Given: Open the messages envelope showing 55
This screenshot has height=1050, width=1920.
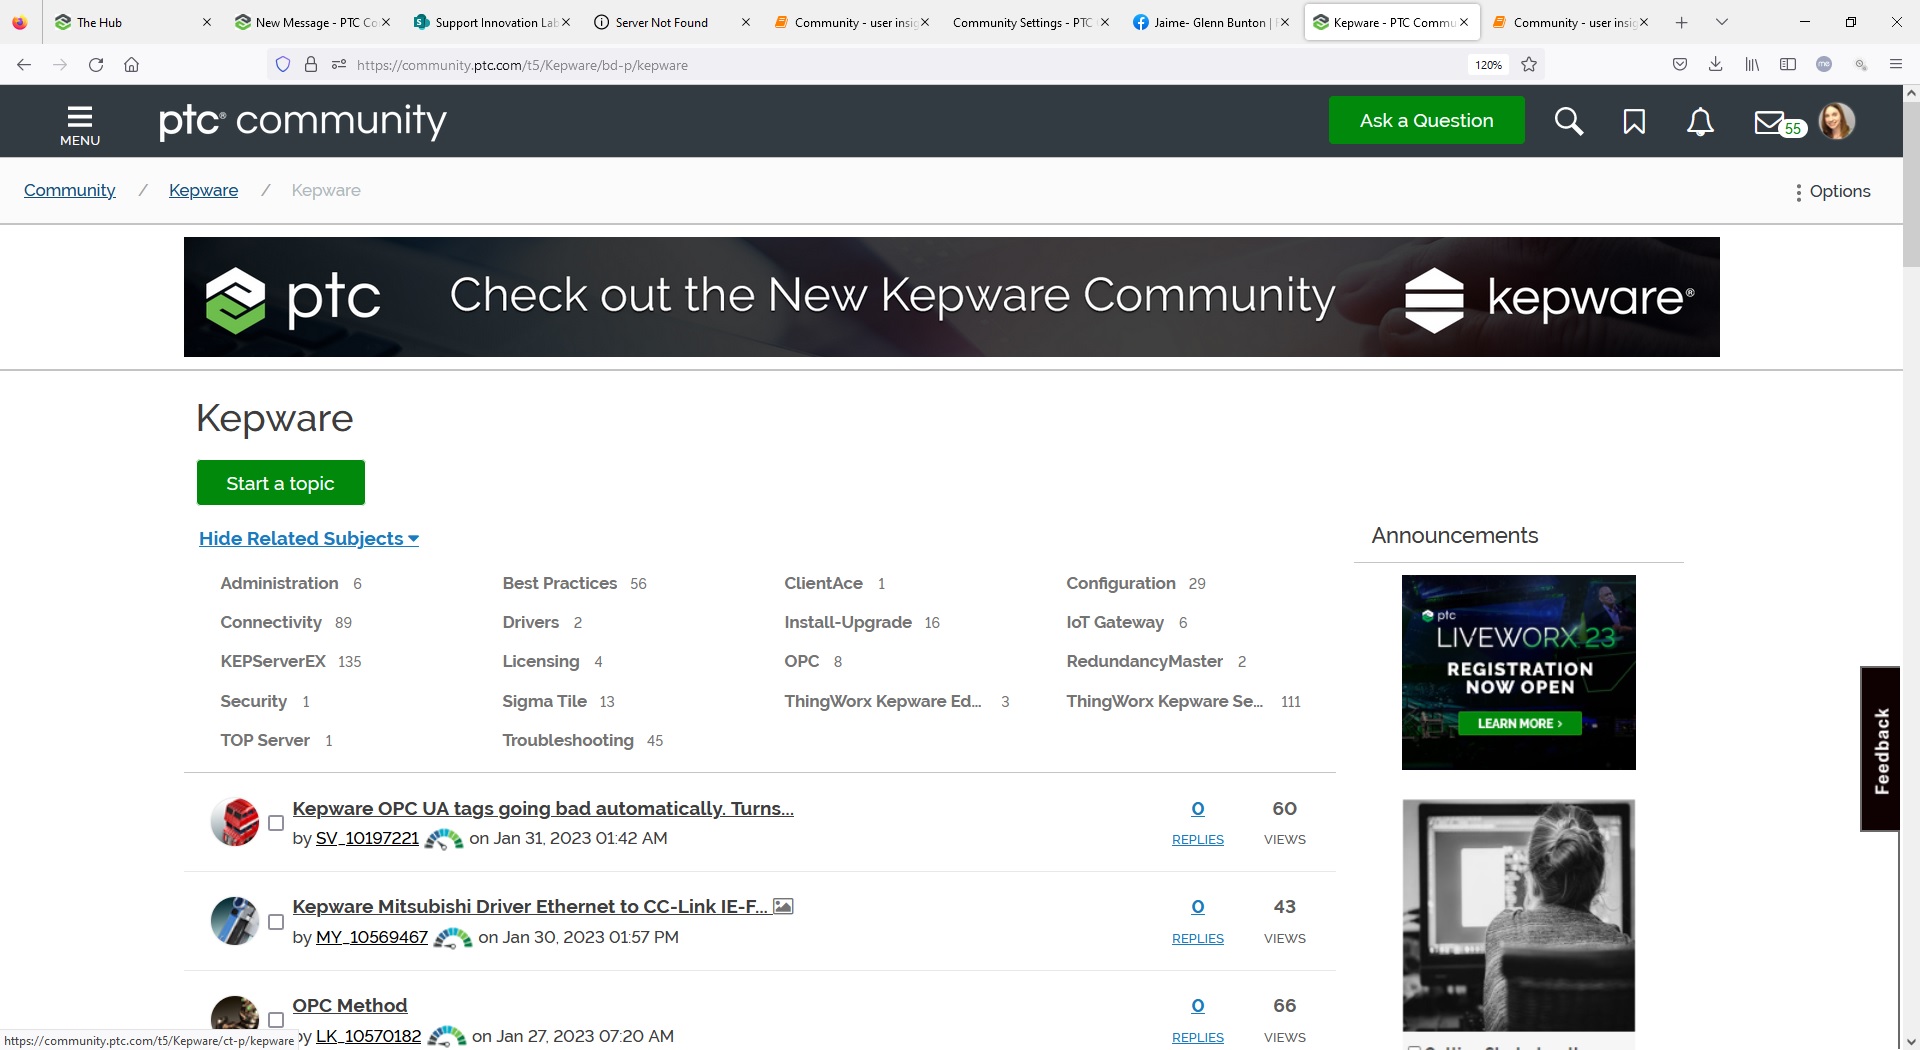Looking at the screenshot, I should click(x=1770, y=121).
